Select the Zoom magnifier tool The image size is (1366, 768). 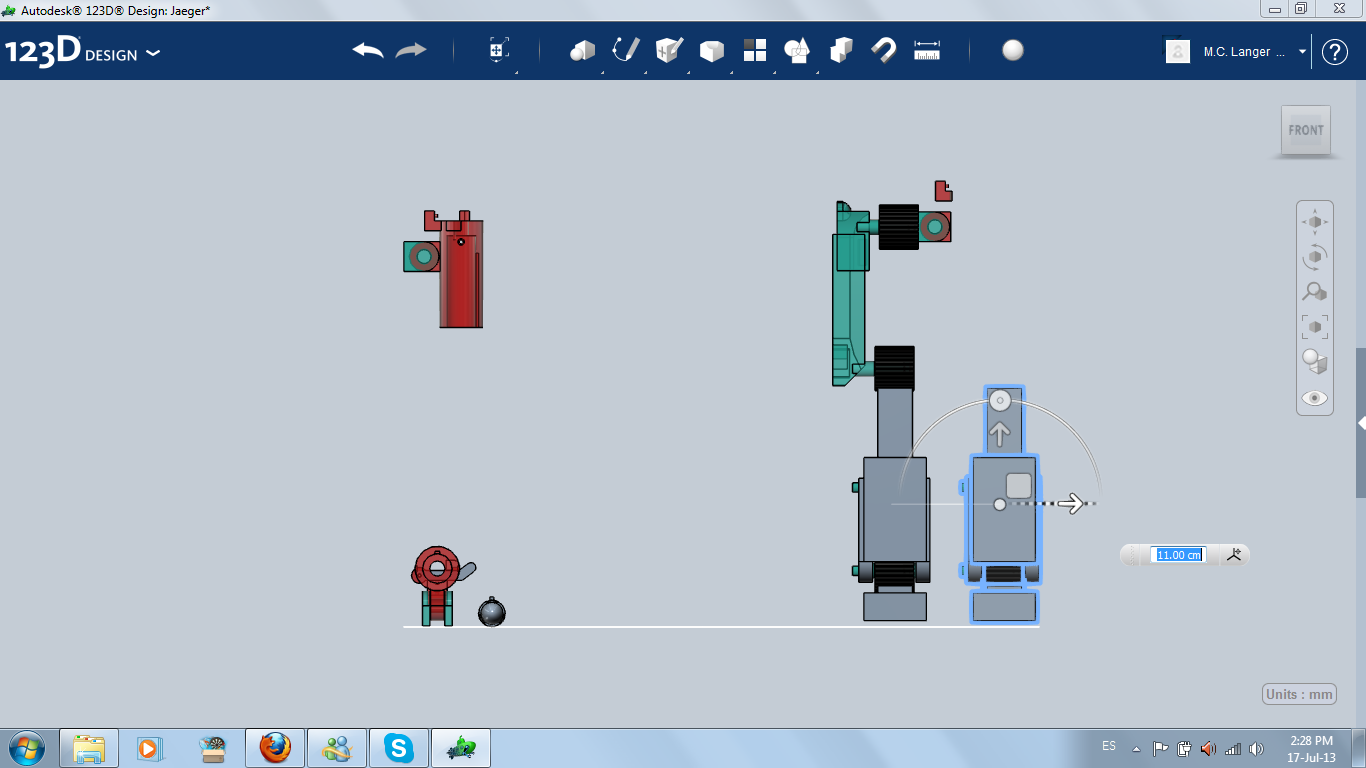(1314, 292)
